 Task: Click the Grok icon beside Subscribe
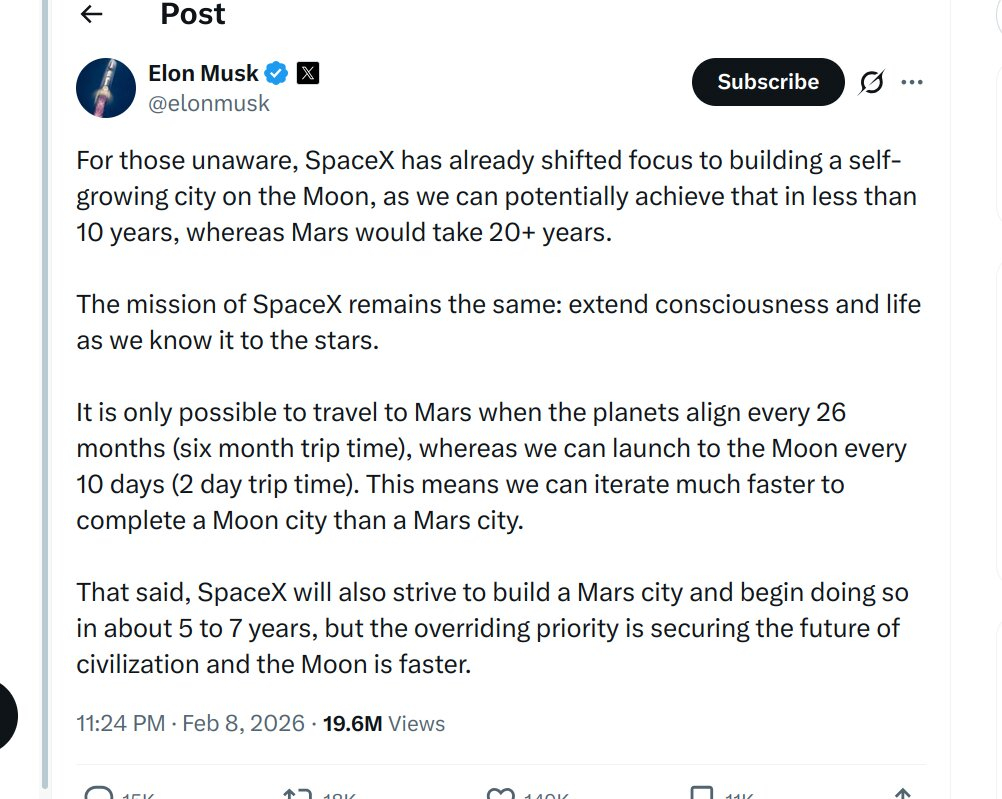click(x=871, y=83)
